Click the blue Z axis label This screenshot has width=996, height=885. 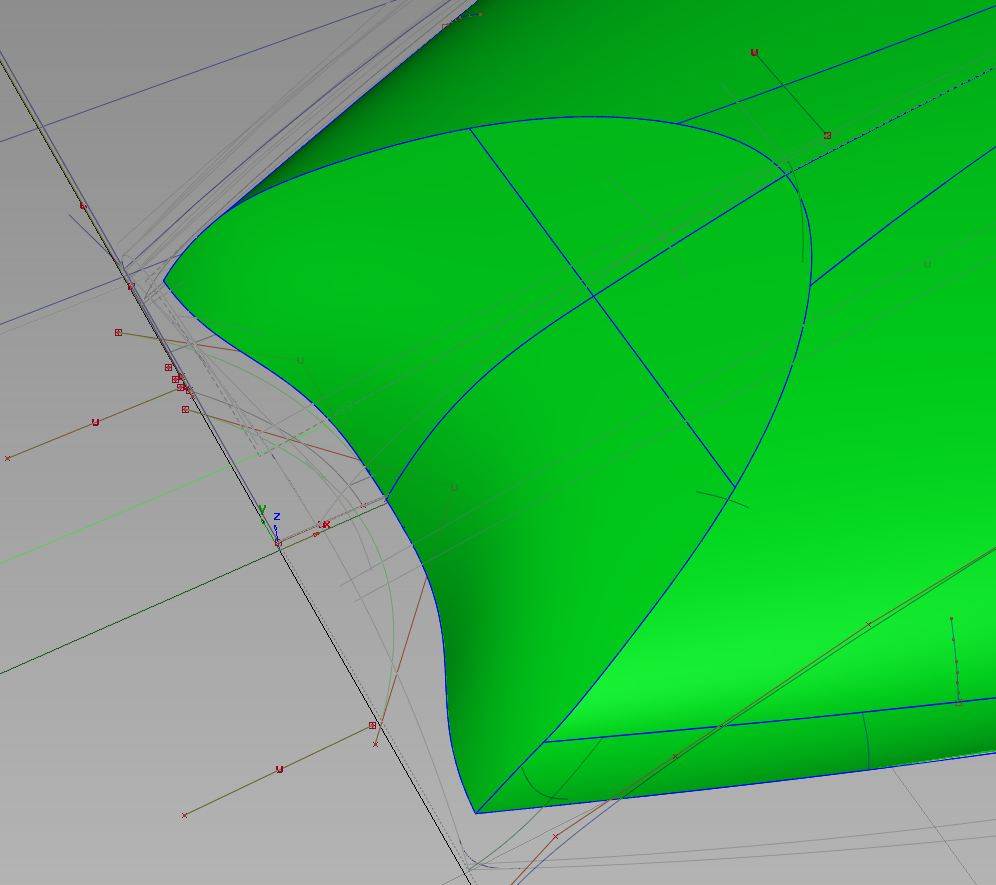click(277, 517)
